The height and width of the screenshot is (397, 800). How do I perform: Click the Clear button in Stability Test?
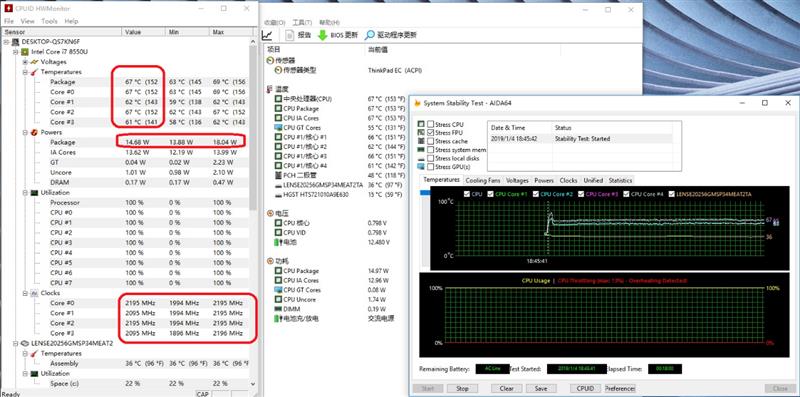click(507, 388)
